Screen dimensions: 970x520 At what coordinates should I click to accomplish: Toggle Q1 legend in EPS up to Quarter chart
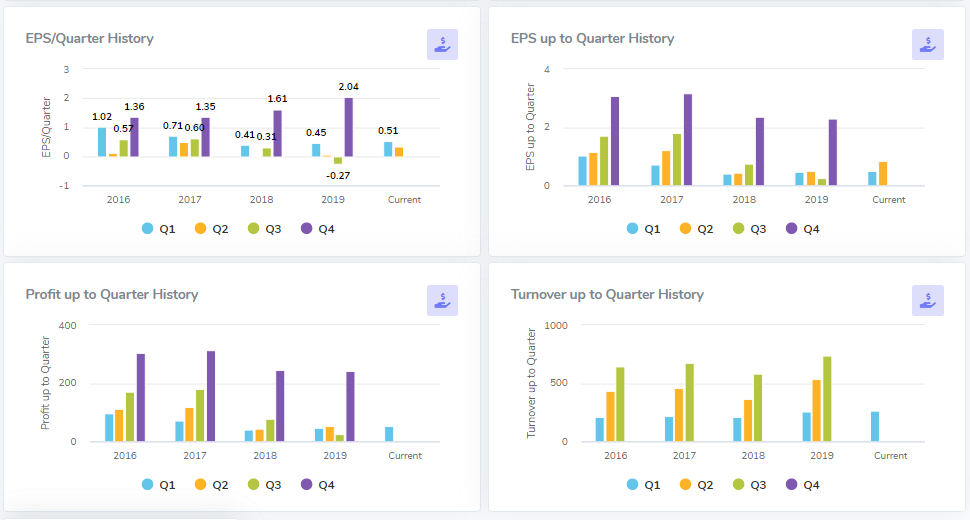[x=643, y=229]
